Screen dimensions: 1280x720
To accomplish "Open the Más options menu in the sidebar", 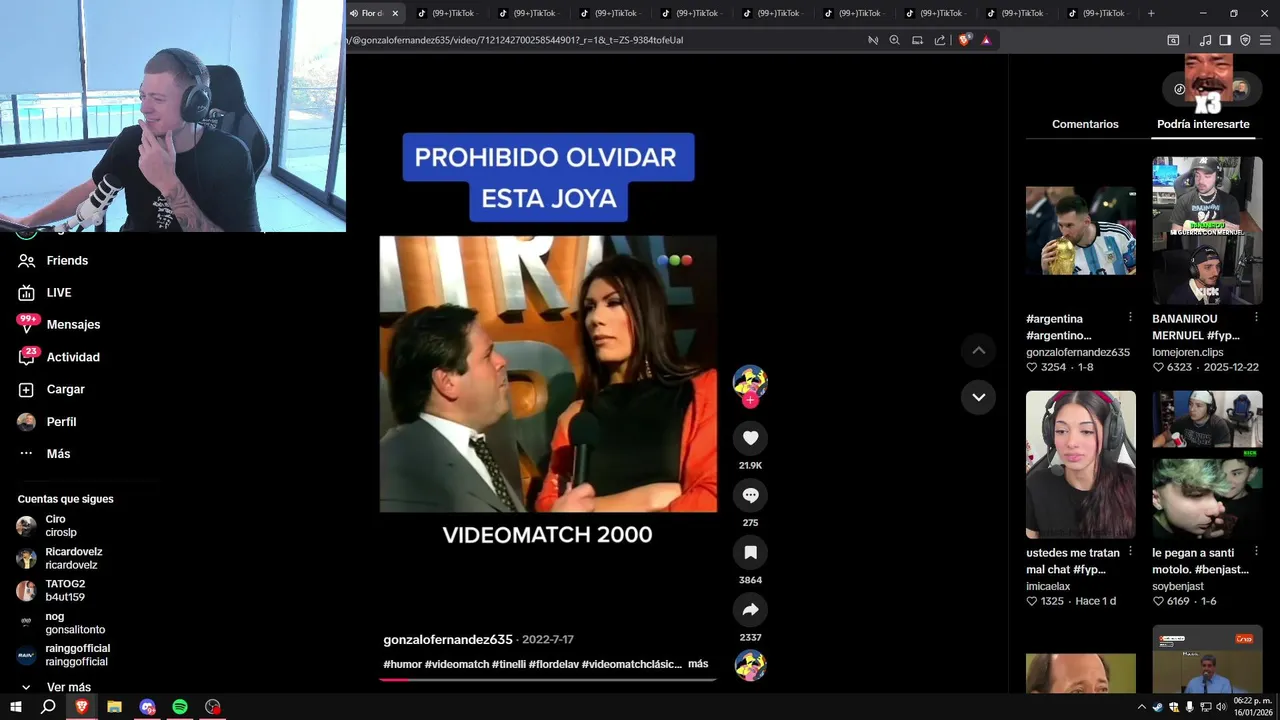I will tap(58, 454).
